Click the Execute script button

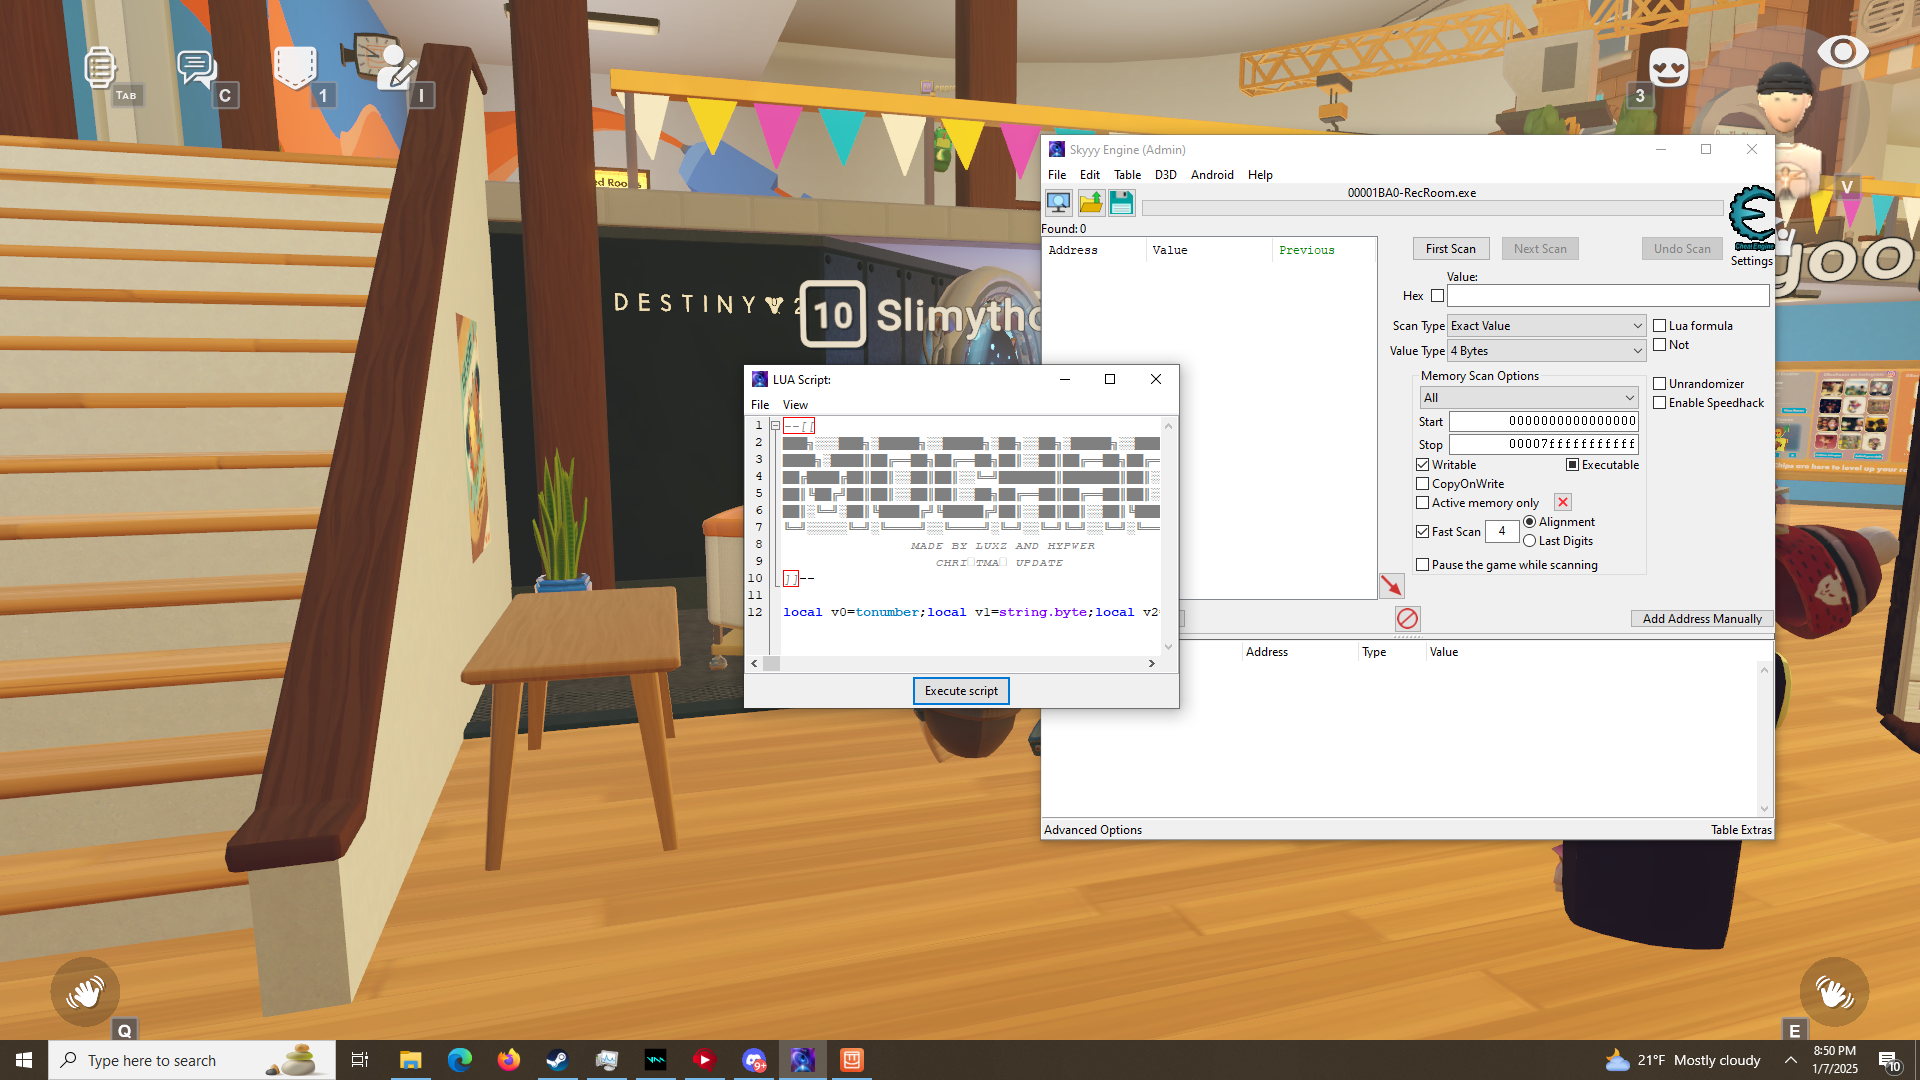(960, 691)
